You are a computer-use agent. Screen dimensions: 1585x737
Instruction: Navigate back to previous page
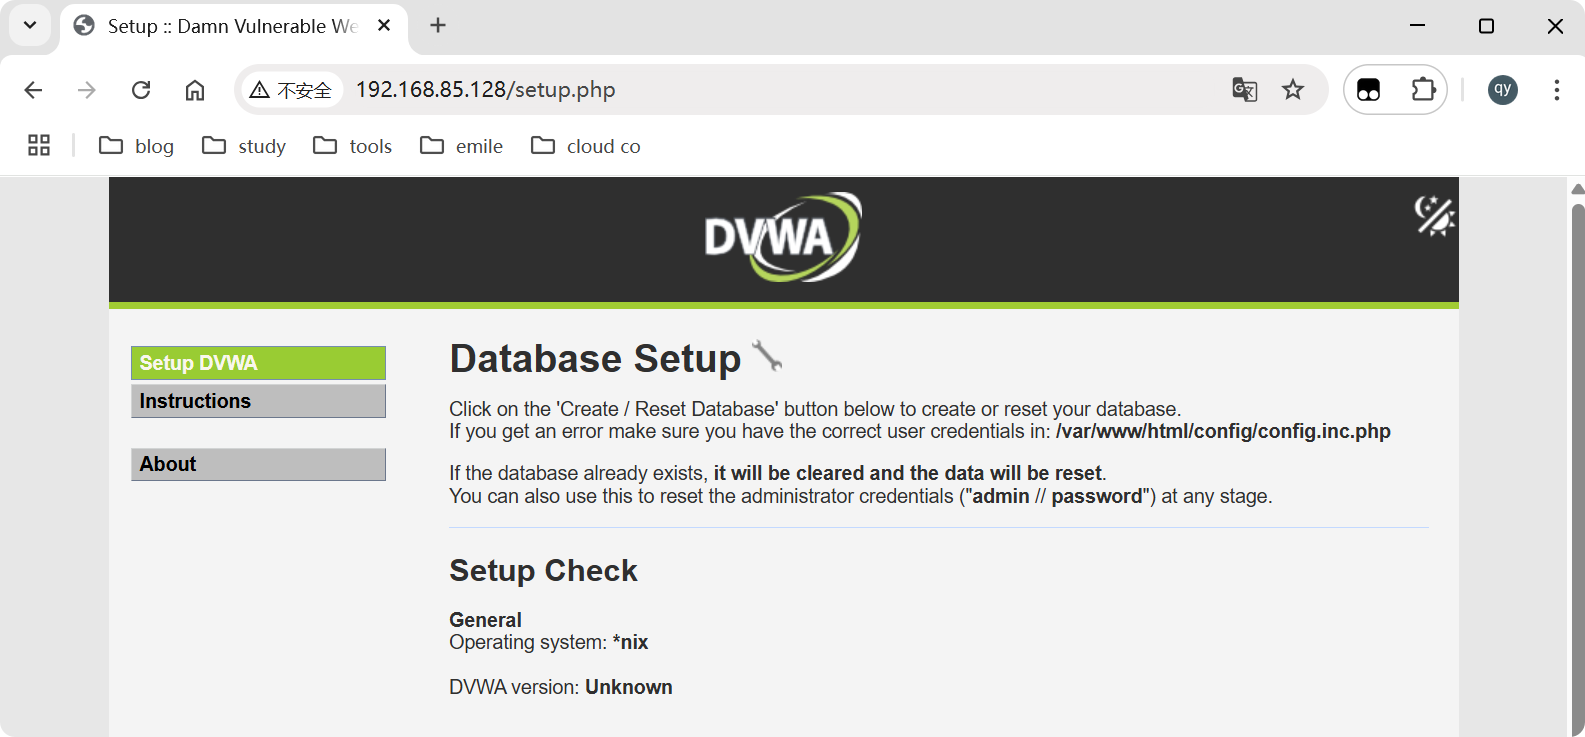(x=33, y=90)
